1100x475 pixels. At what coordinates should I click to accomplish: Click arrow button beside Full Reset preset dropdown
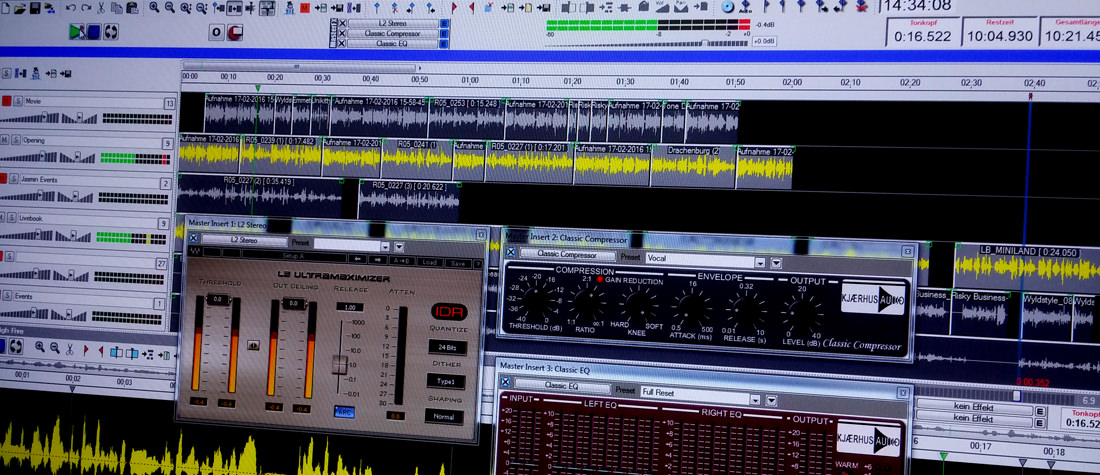click(771, 401)
